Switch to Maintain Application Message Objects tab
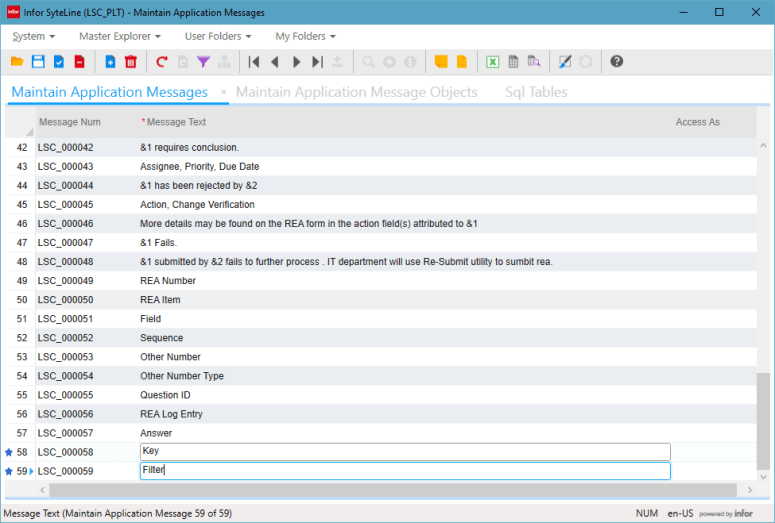 click(356, 92)
